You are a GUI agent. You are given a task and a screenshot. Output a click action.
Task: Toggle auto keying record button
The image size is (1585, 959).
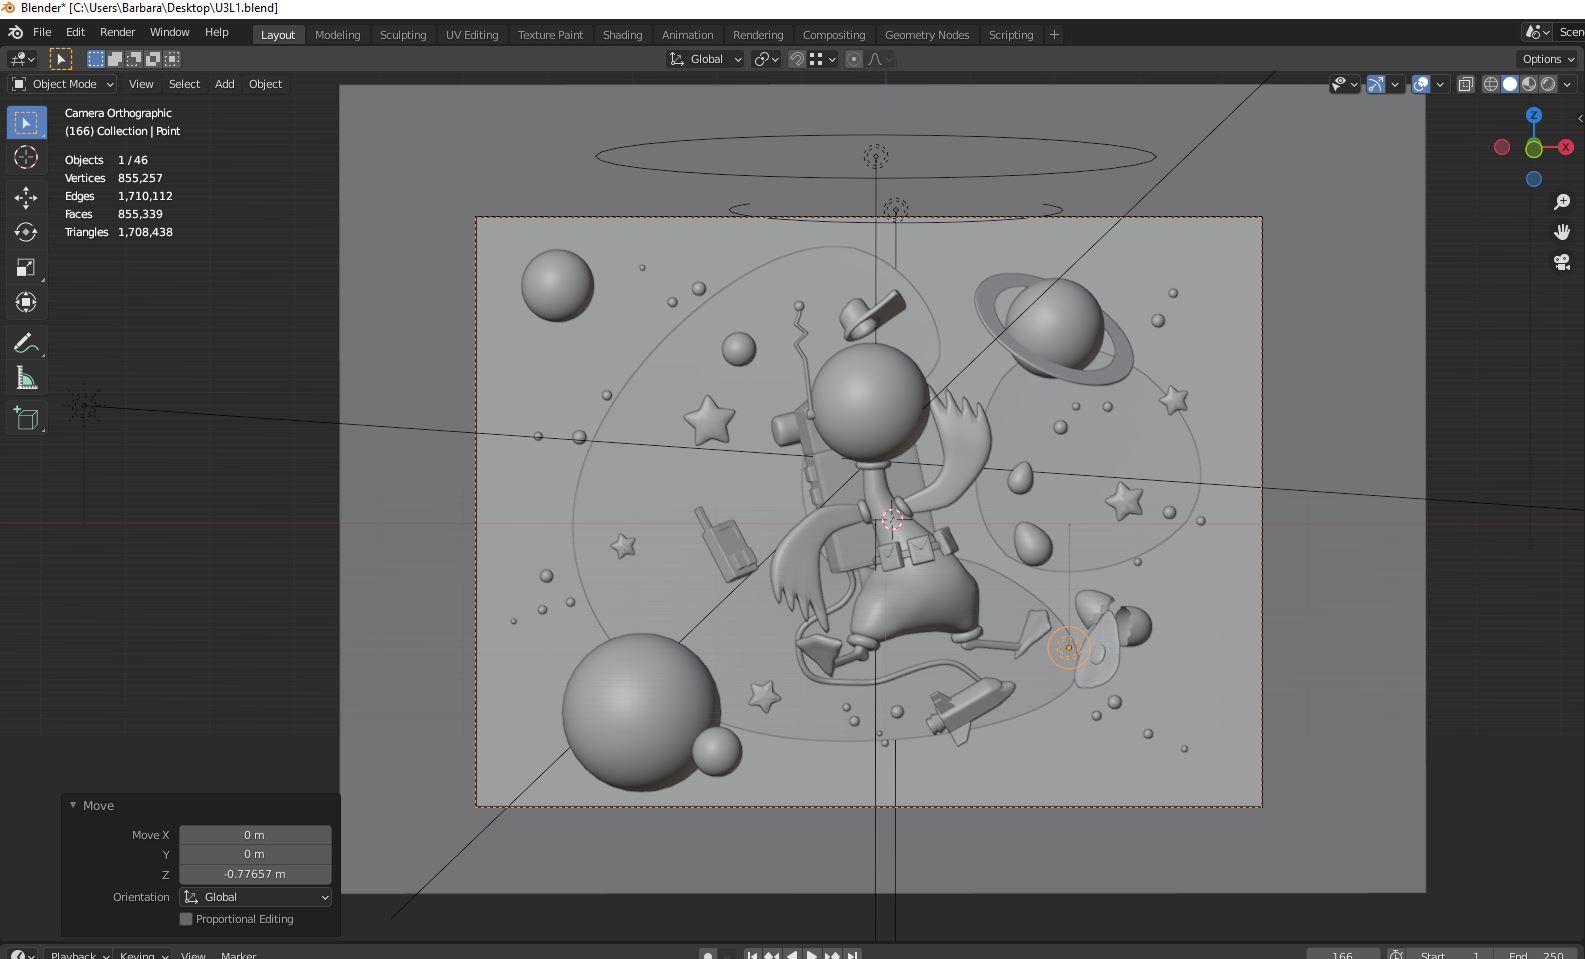click(708, 955)
